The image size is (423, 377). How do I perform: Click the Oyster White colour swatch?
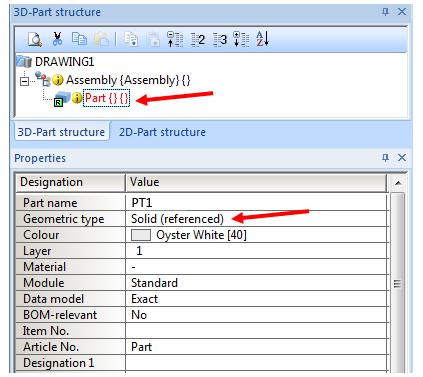[x=141, y=235]
